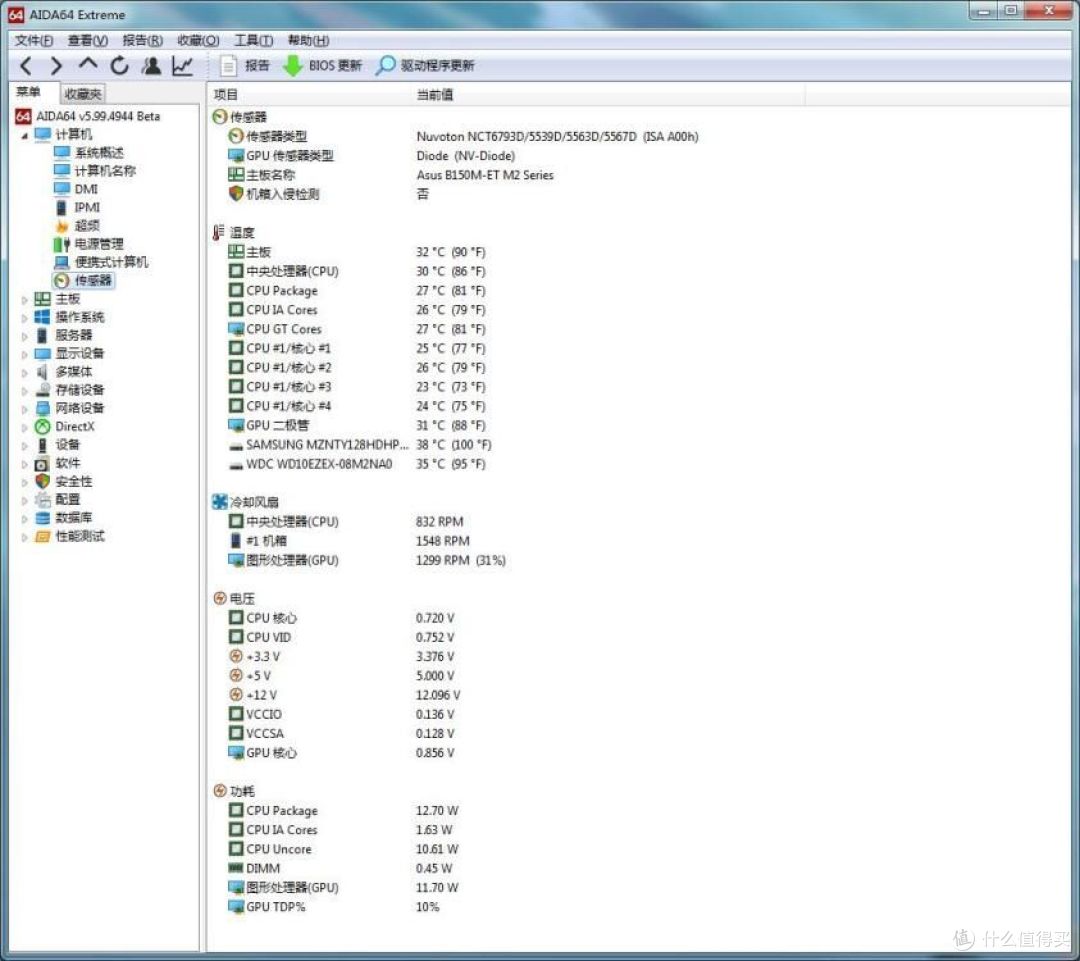This screenshot has width=1080, height=961.
Task: Select the VCCSA voltage row
Action: (x=342, y=734)
